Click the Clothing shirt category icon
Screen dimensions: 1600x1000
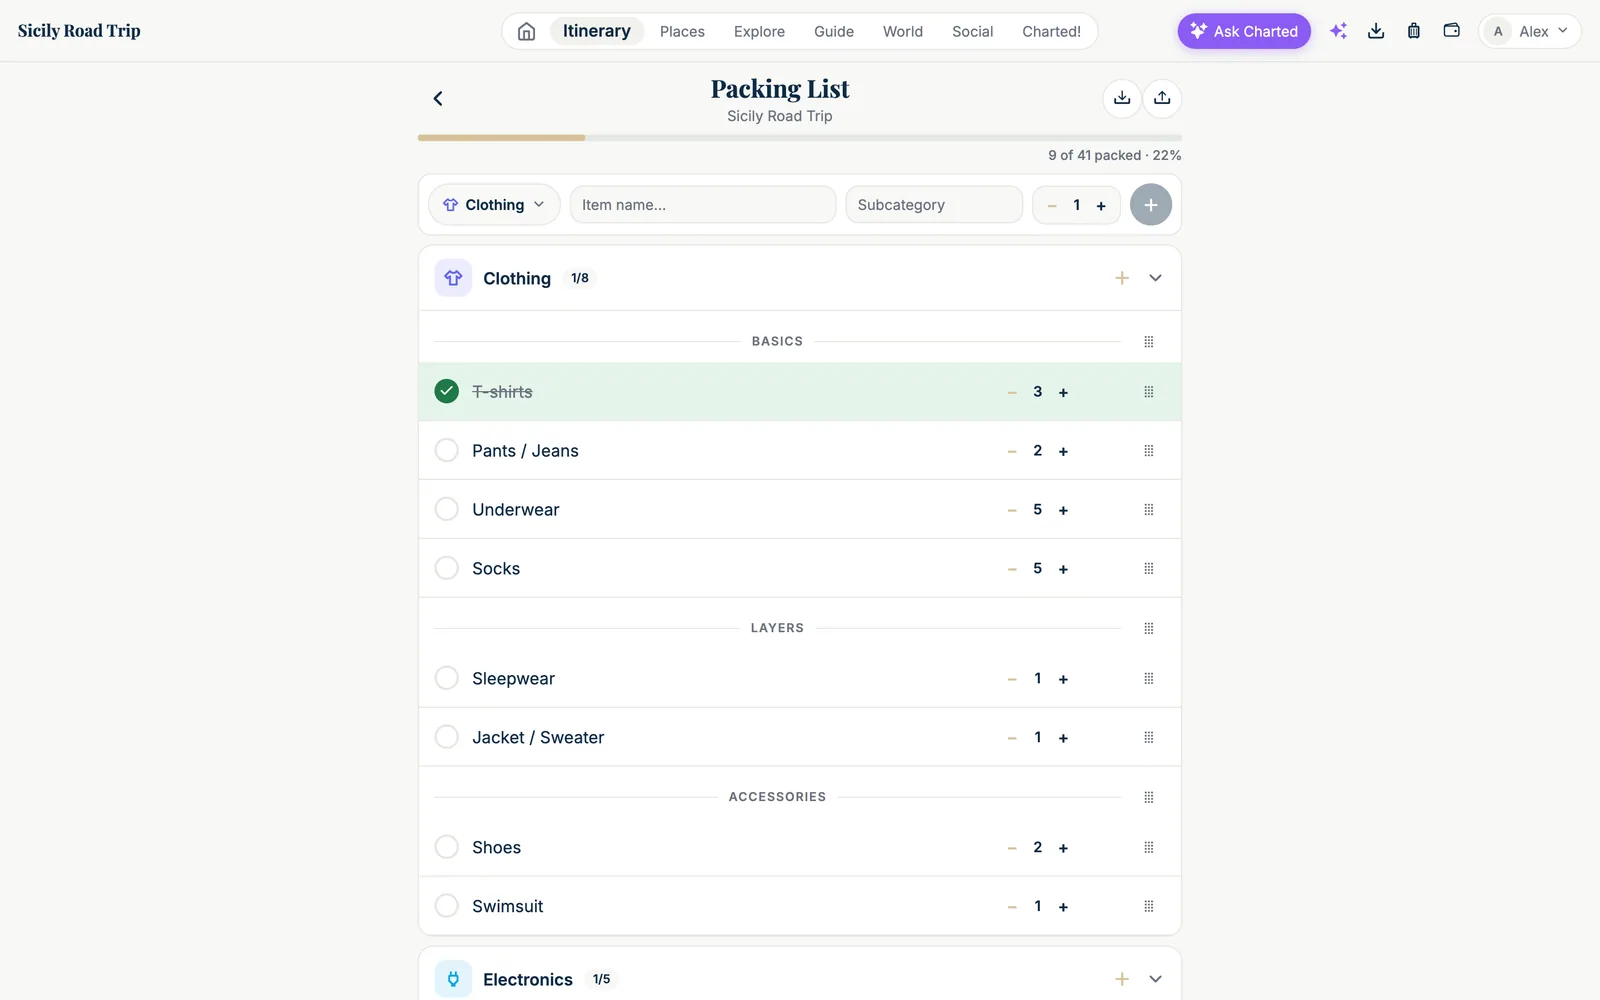pyautogui.click(x=453, y=278)
